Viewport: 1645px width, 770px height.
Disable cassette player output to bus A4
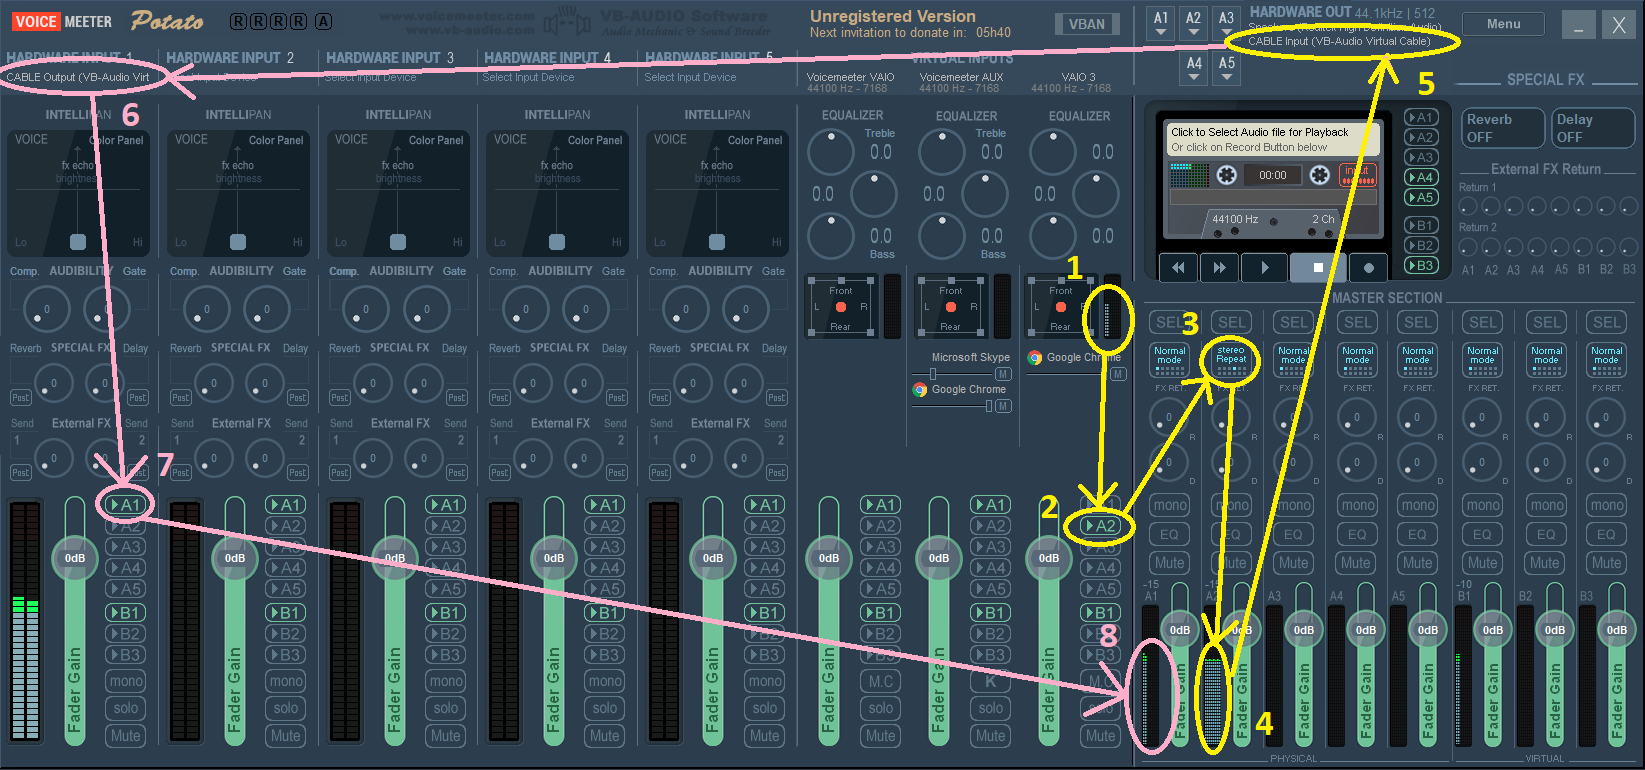click(x=1421, y=177)
